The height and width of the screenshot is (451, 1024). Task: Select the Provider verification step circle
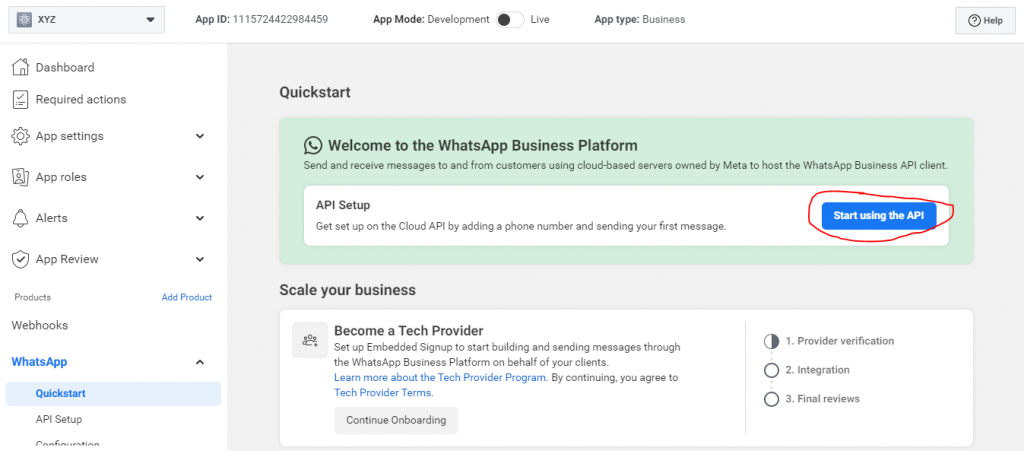coord(771,341)
